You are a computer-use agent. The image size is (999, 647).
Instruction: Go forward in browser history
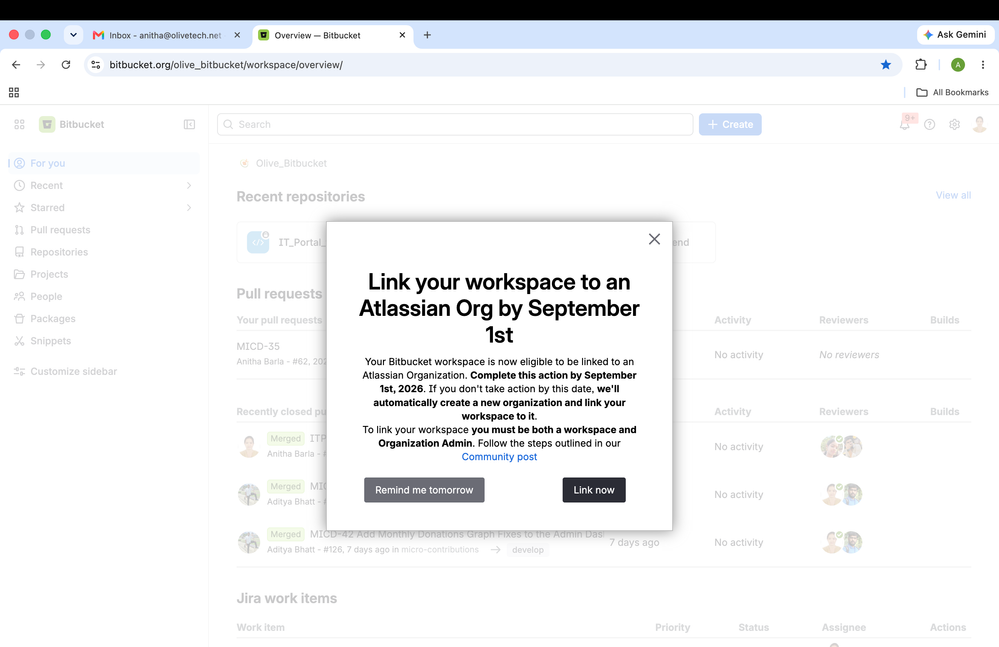pos(41,64)
